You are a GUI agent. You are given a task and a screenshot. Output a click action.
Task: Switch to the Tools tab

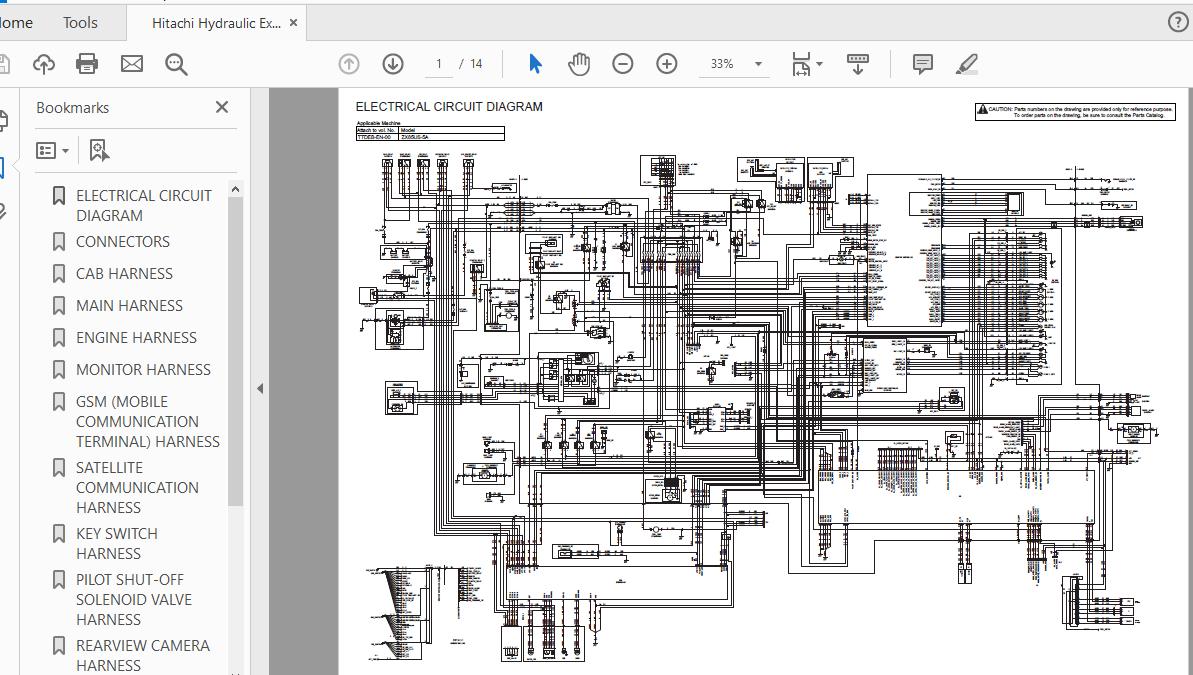(x=80, y=22)
